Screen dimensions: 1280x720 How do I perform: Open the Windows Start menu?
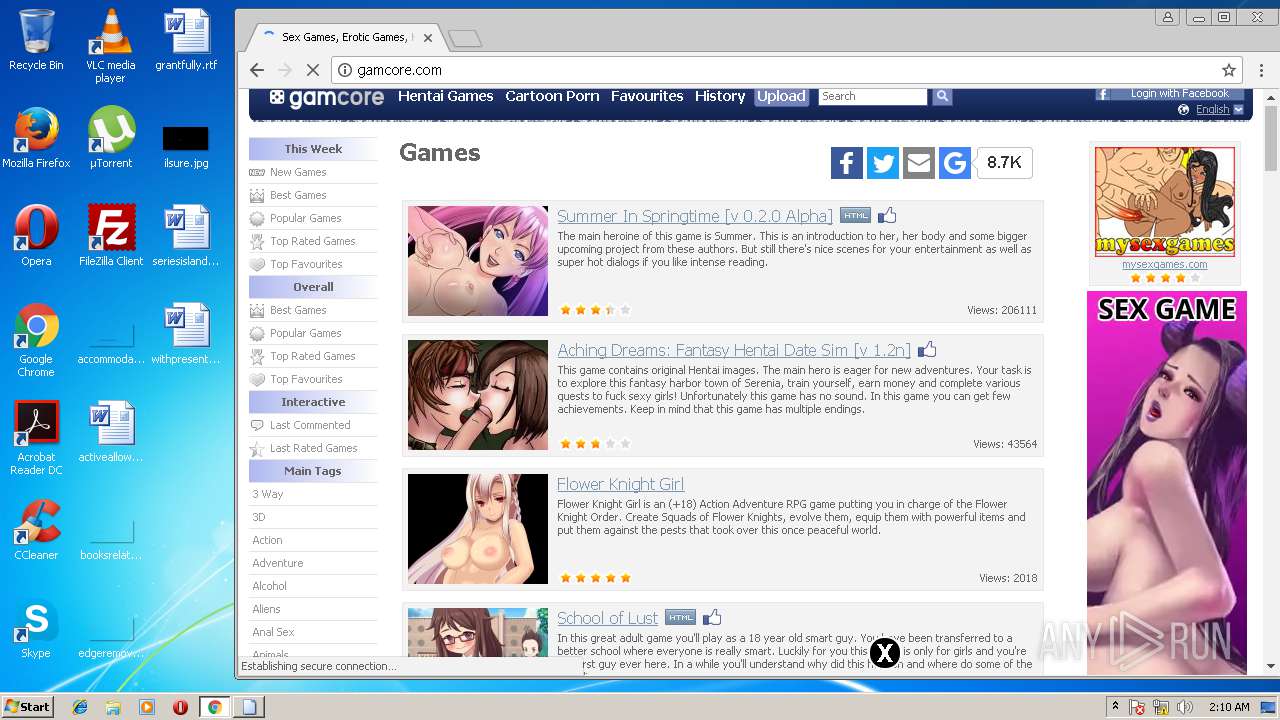pos(28,706)
